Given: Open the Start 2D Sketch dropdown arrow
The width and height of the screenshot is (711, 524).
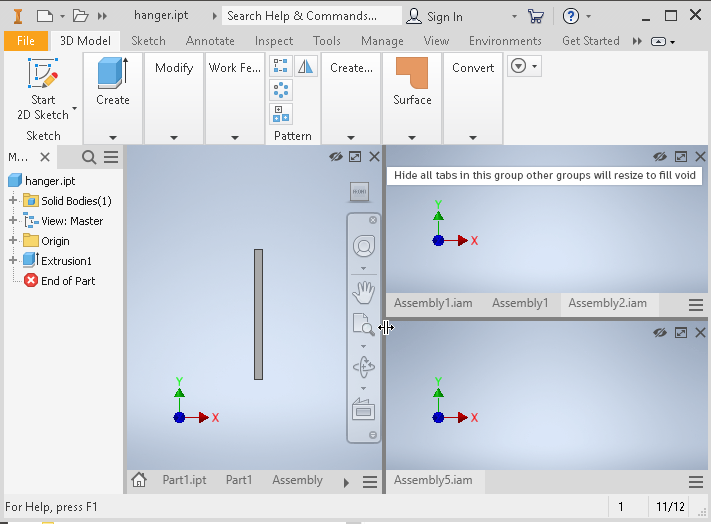Looking at the screenshot, I should [x=75, y=108].
